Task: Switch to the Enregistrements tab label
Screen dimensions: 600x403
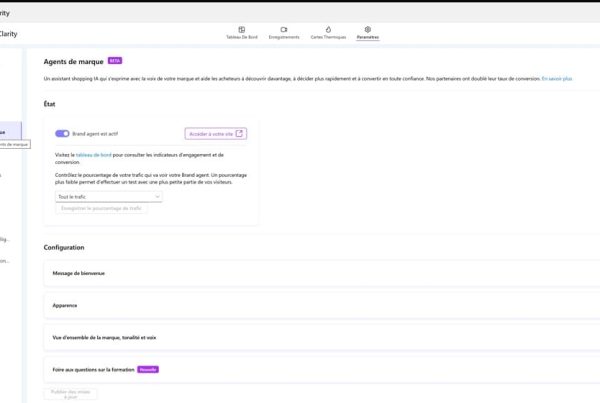Action: tap(284, 37)
